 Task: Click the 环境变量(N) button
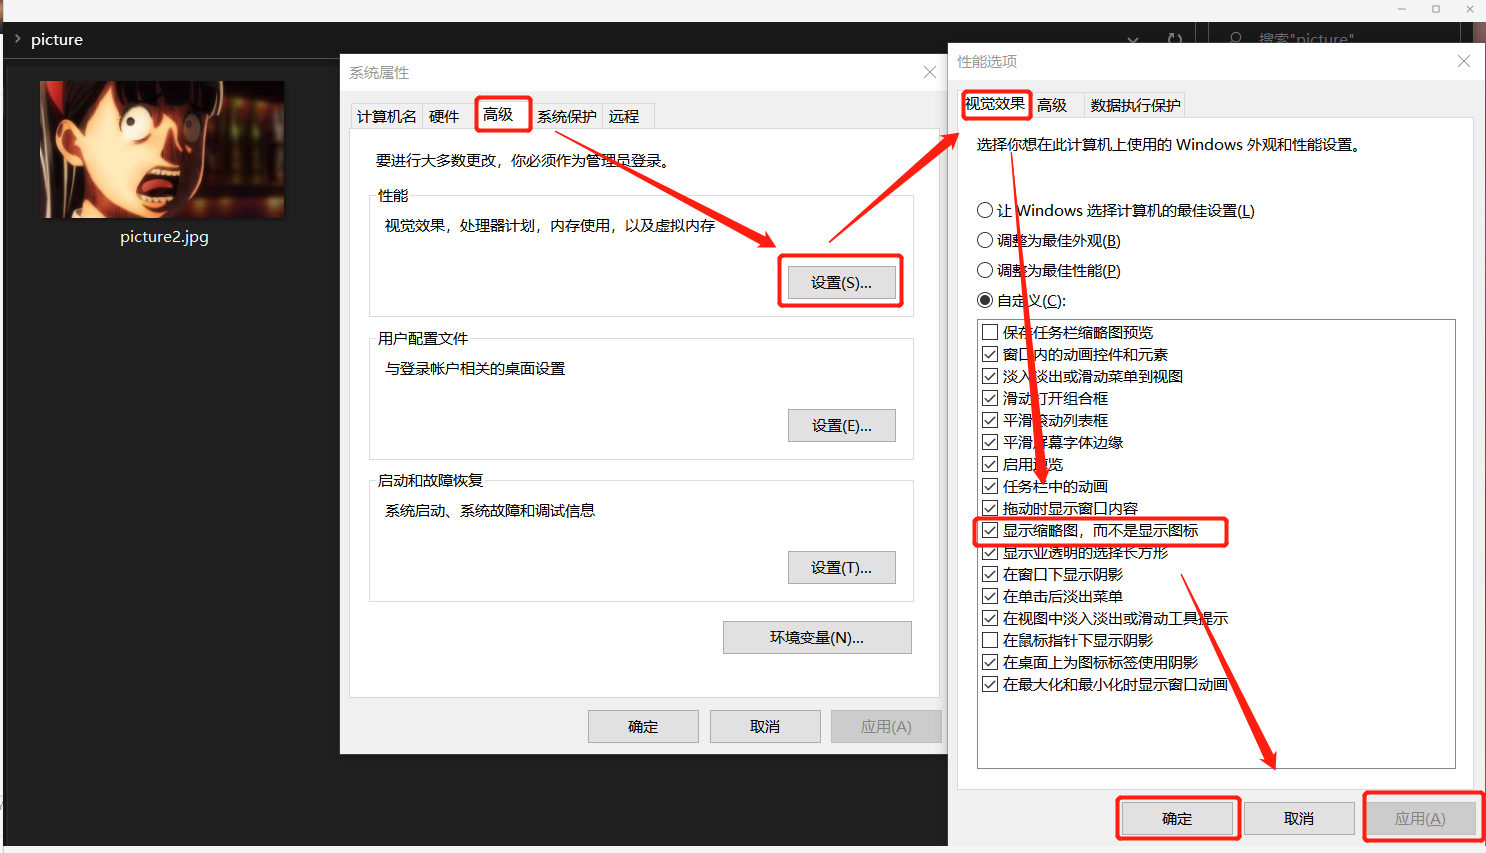coord(817,637)
